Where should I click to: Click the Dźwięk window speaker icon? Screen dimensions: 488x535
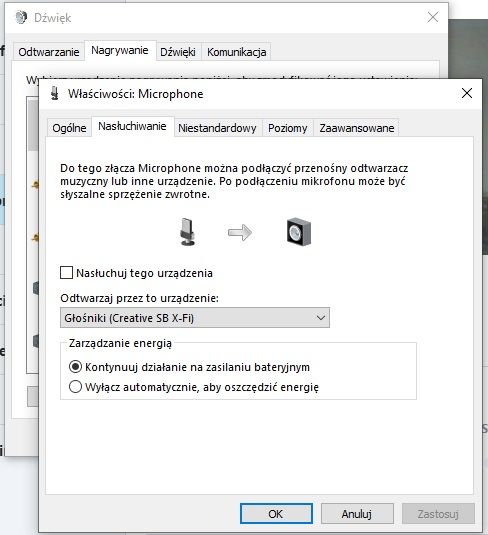pos(21,17)
